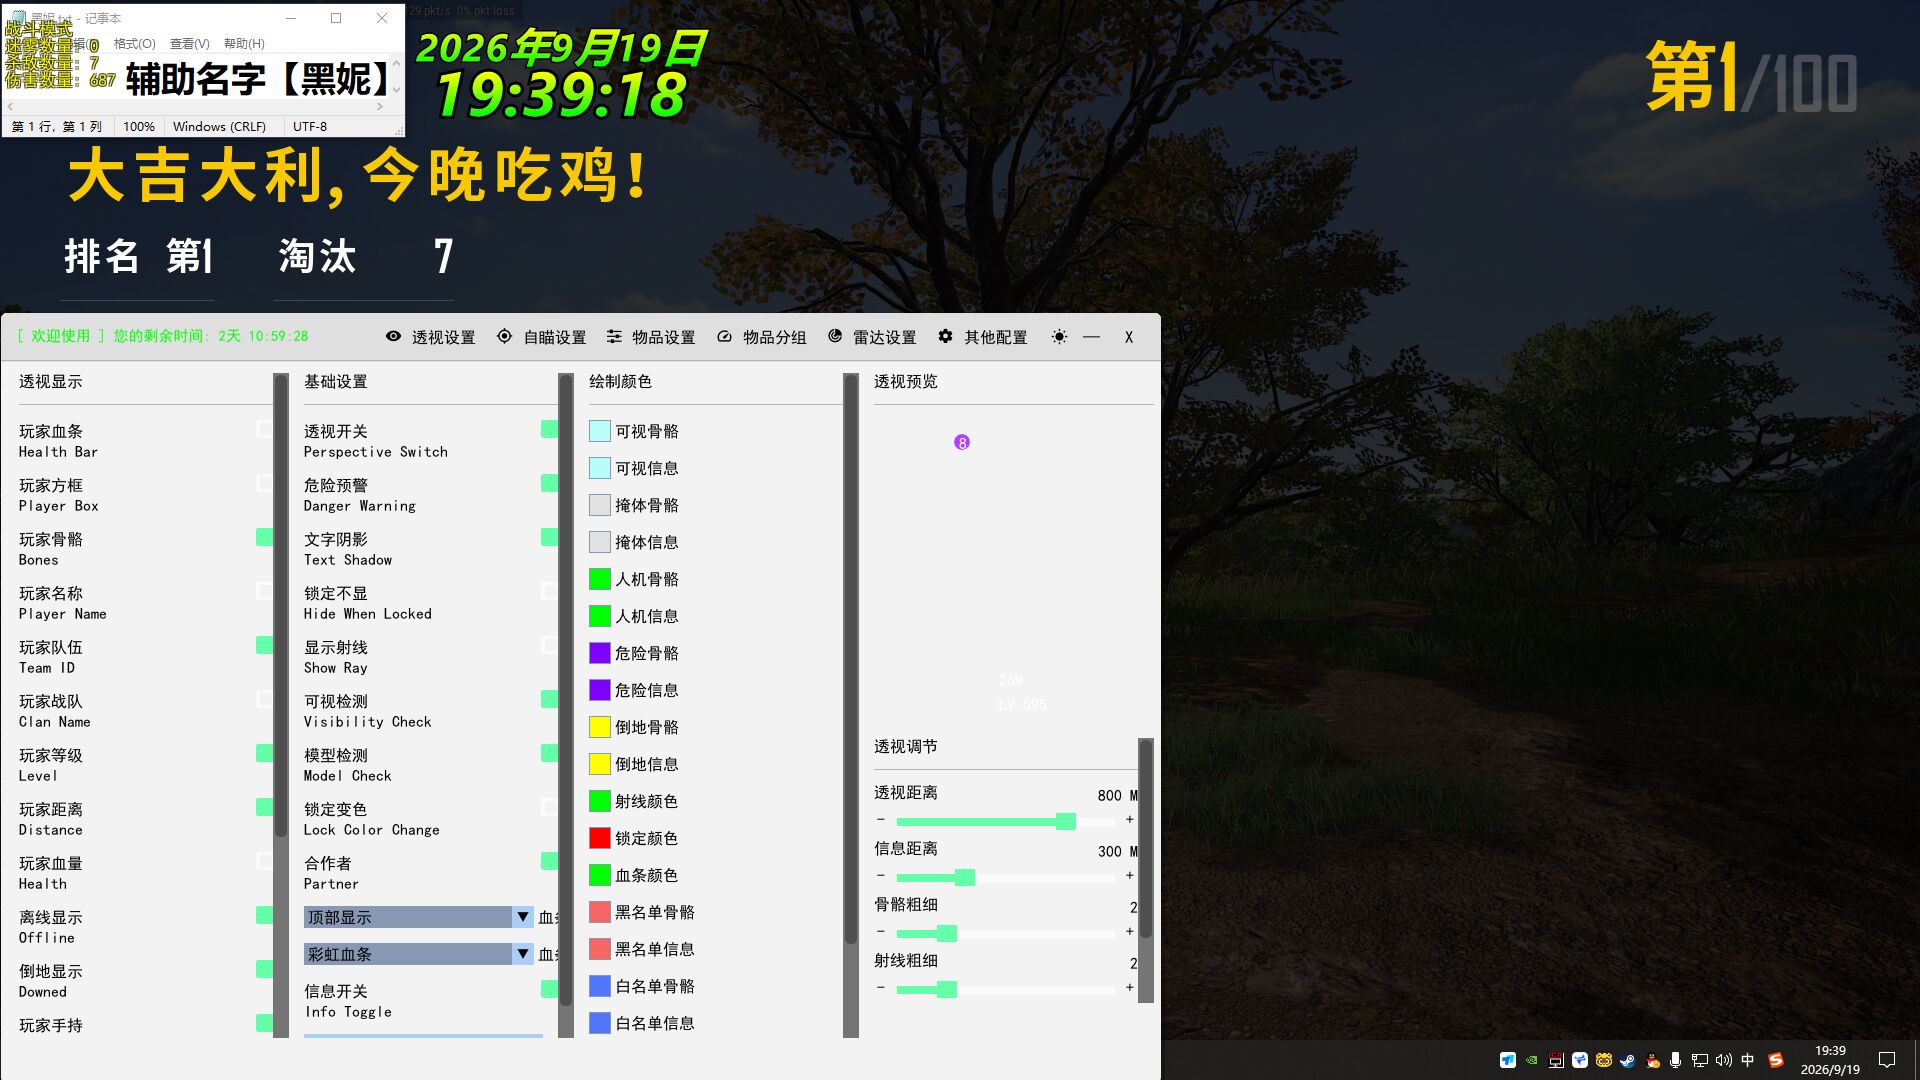Open the 查看(V) menu in Notepad
The image size is (1920, 1080).
189,43
